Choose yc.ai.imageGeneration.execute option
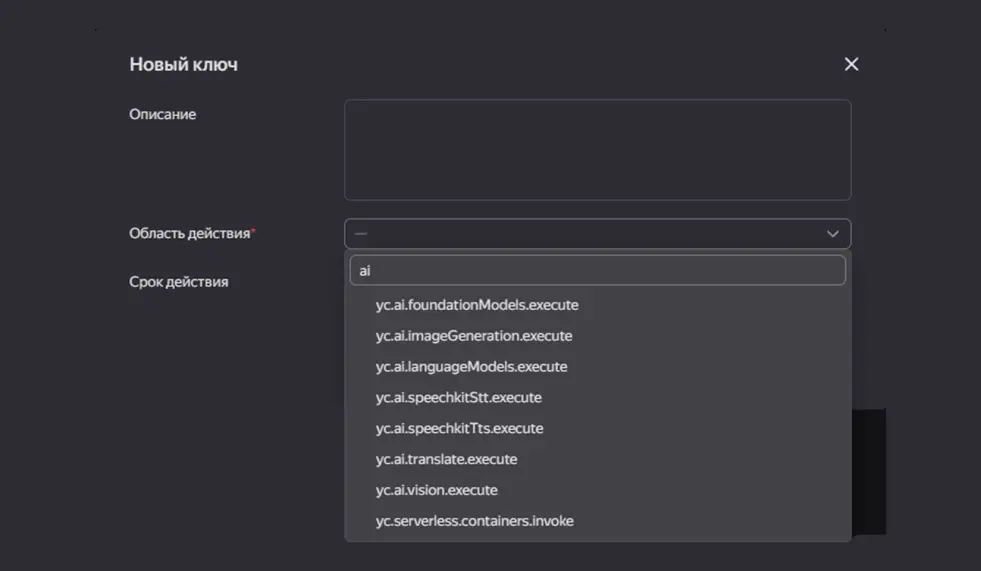This screenshot has height=571, width=981. (474, 336)
